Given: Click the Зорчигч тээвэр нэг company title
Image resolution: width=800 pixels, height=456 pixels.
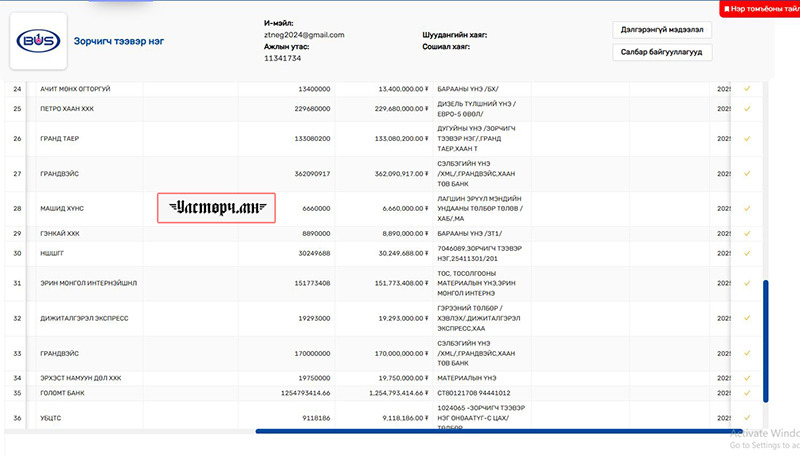Looking at the screenshot, I should [118, 41].
